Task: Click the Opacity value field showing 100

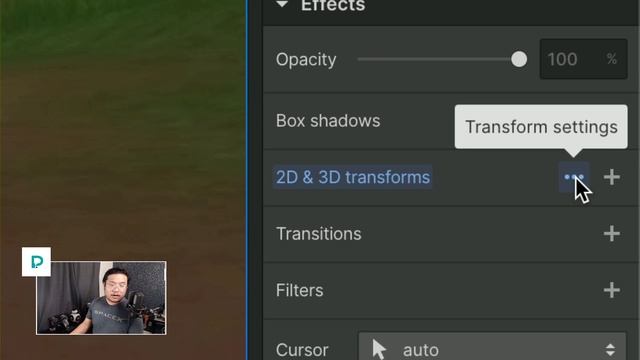Action: coord(584,59)
